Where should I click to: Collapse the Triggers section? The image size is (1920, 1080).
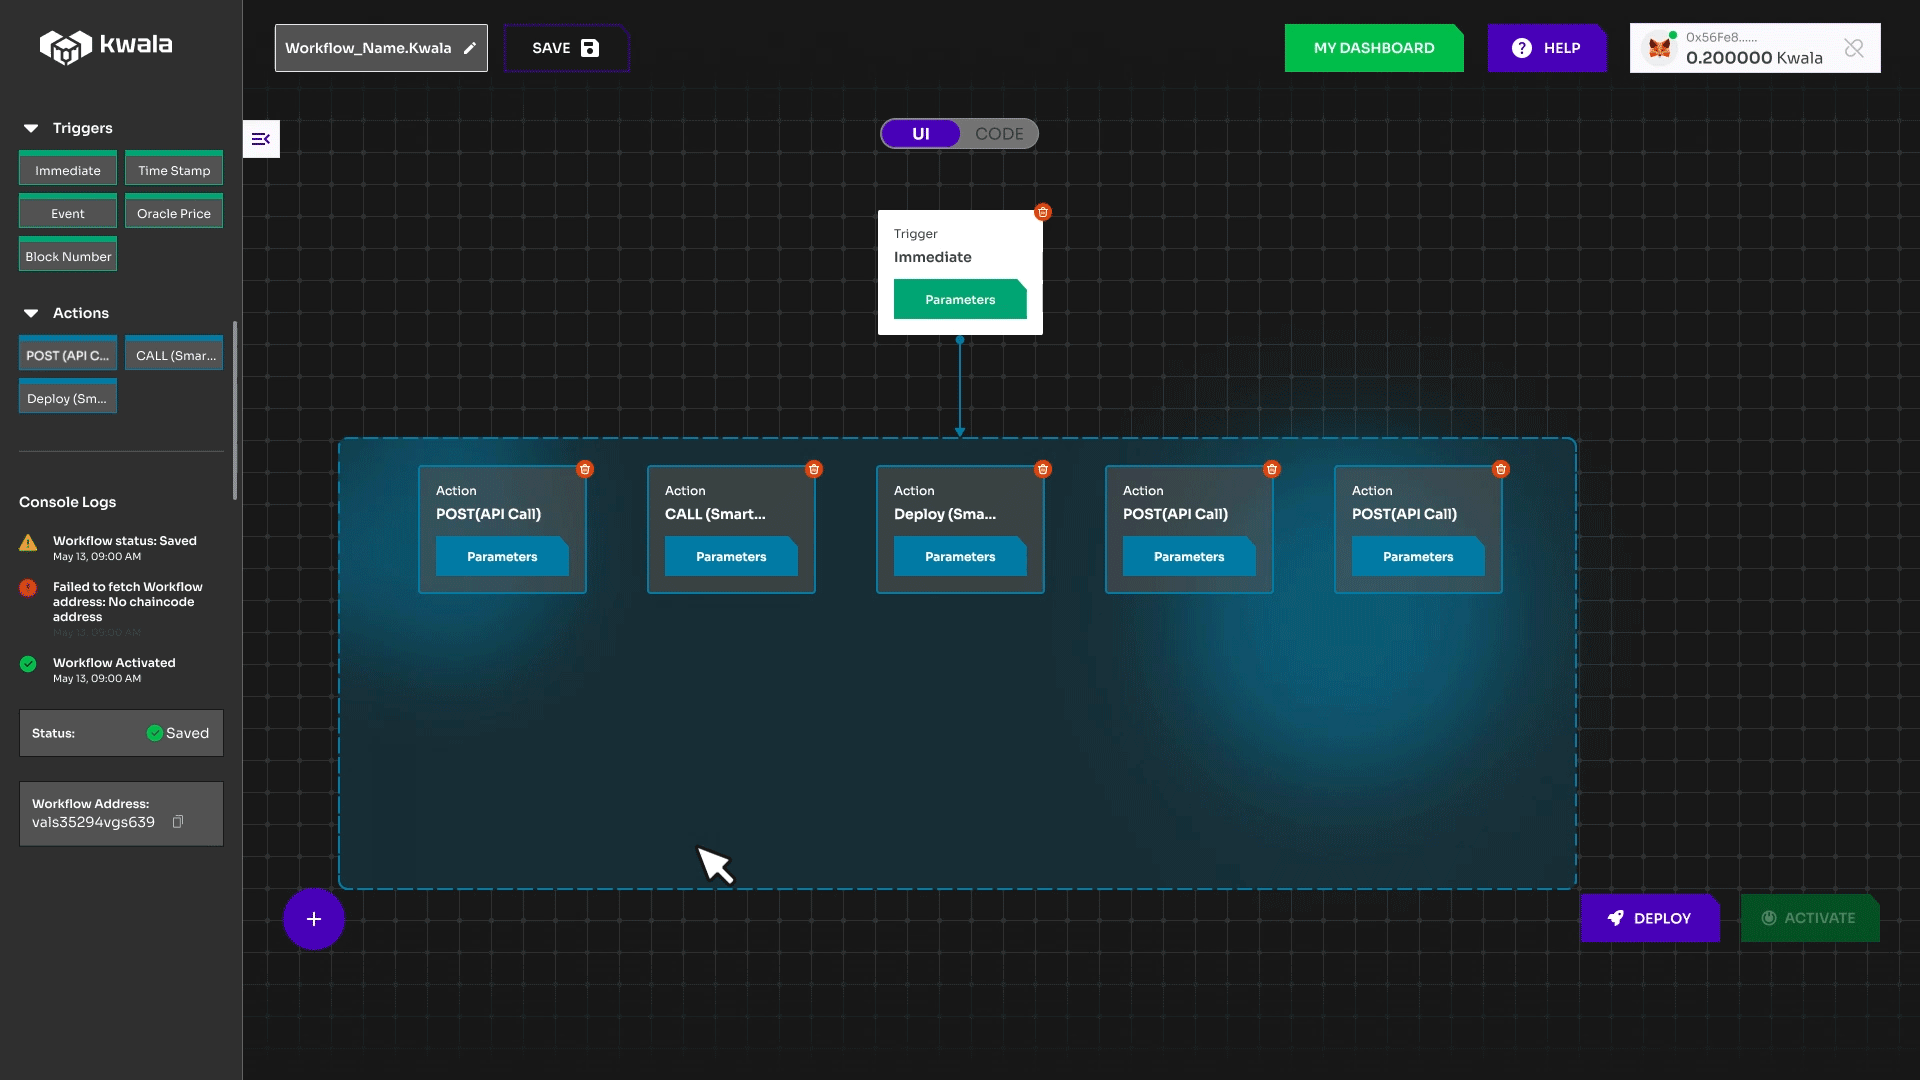pyautogui.click(x=30, y=127)
